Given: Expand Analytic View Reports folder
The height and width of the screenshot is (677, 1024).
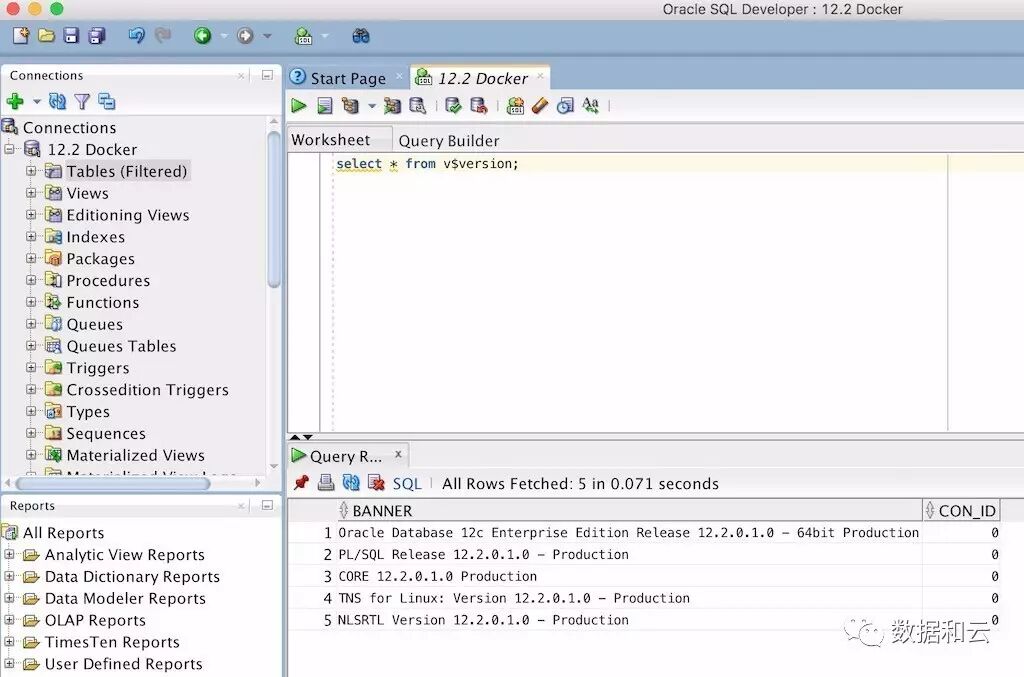Looking at the screenshot, I should tap(9, 555).
